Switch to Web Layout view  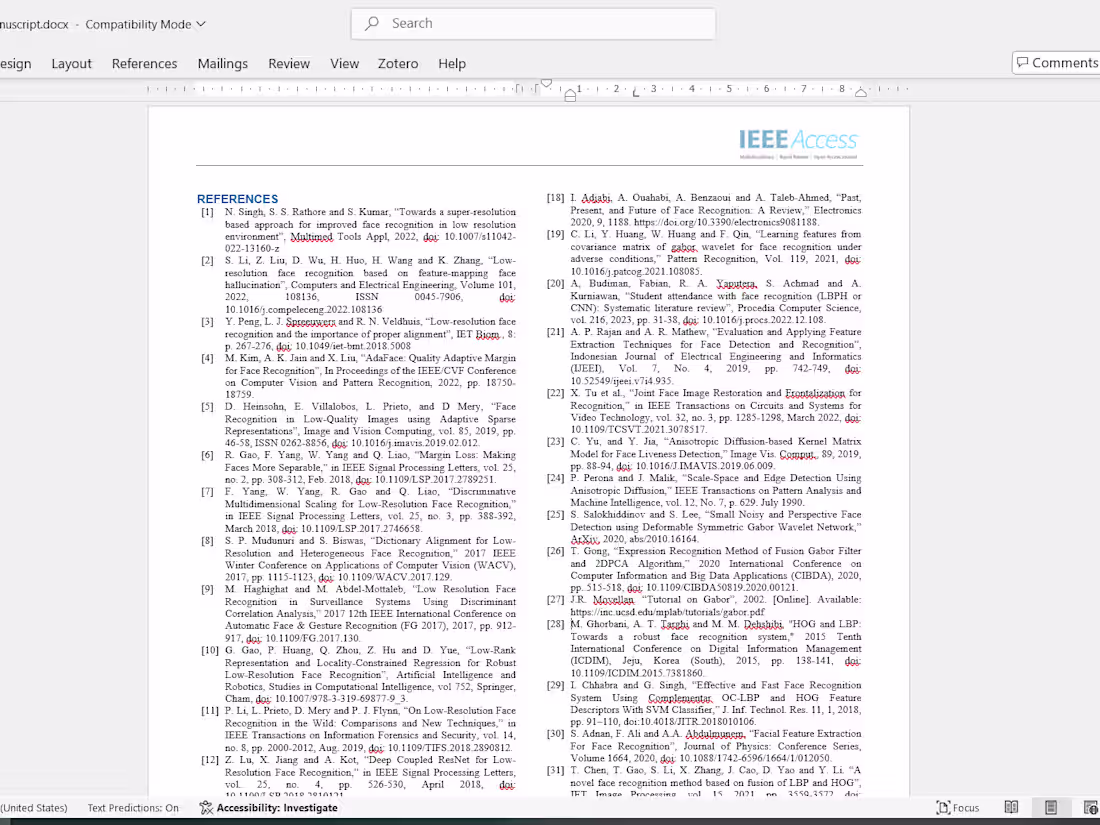coord(1088,807)
